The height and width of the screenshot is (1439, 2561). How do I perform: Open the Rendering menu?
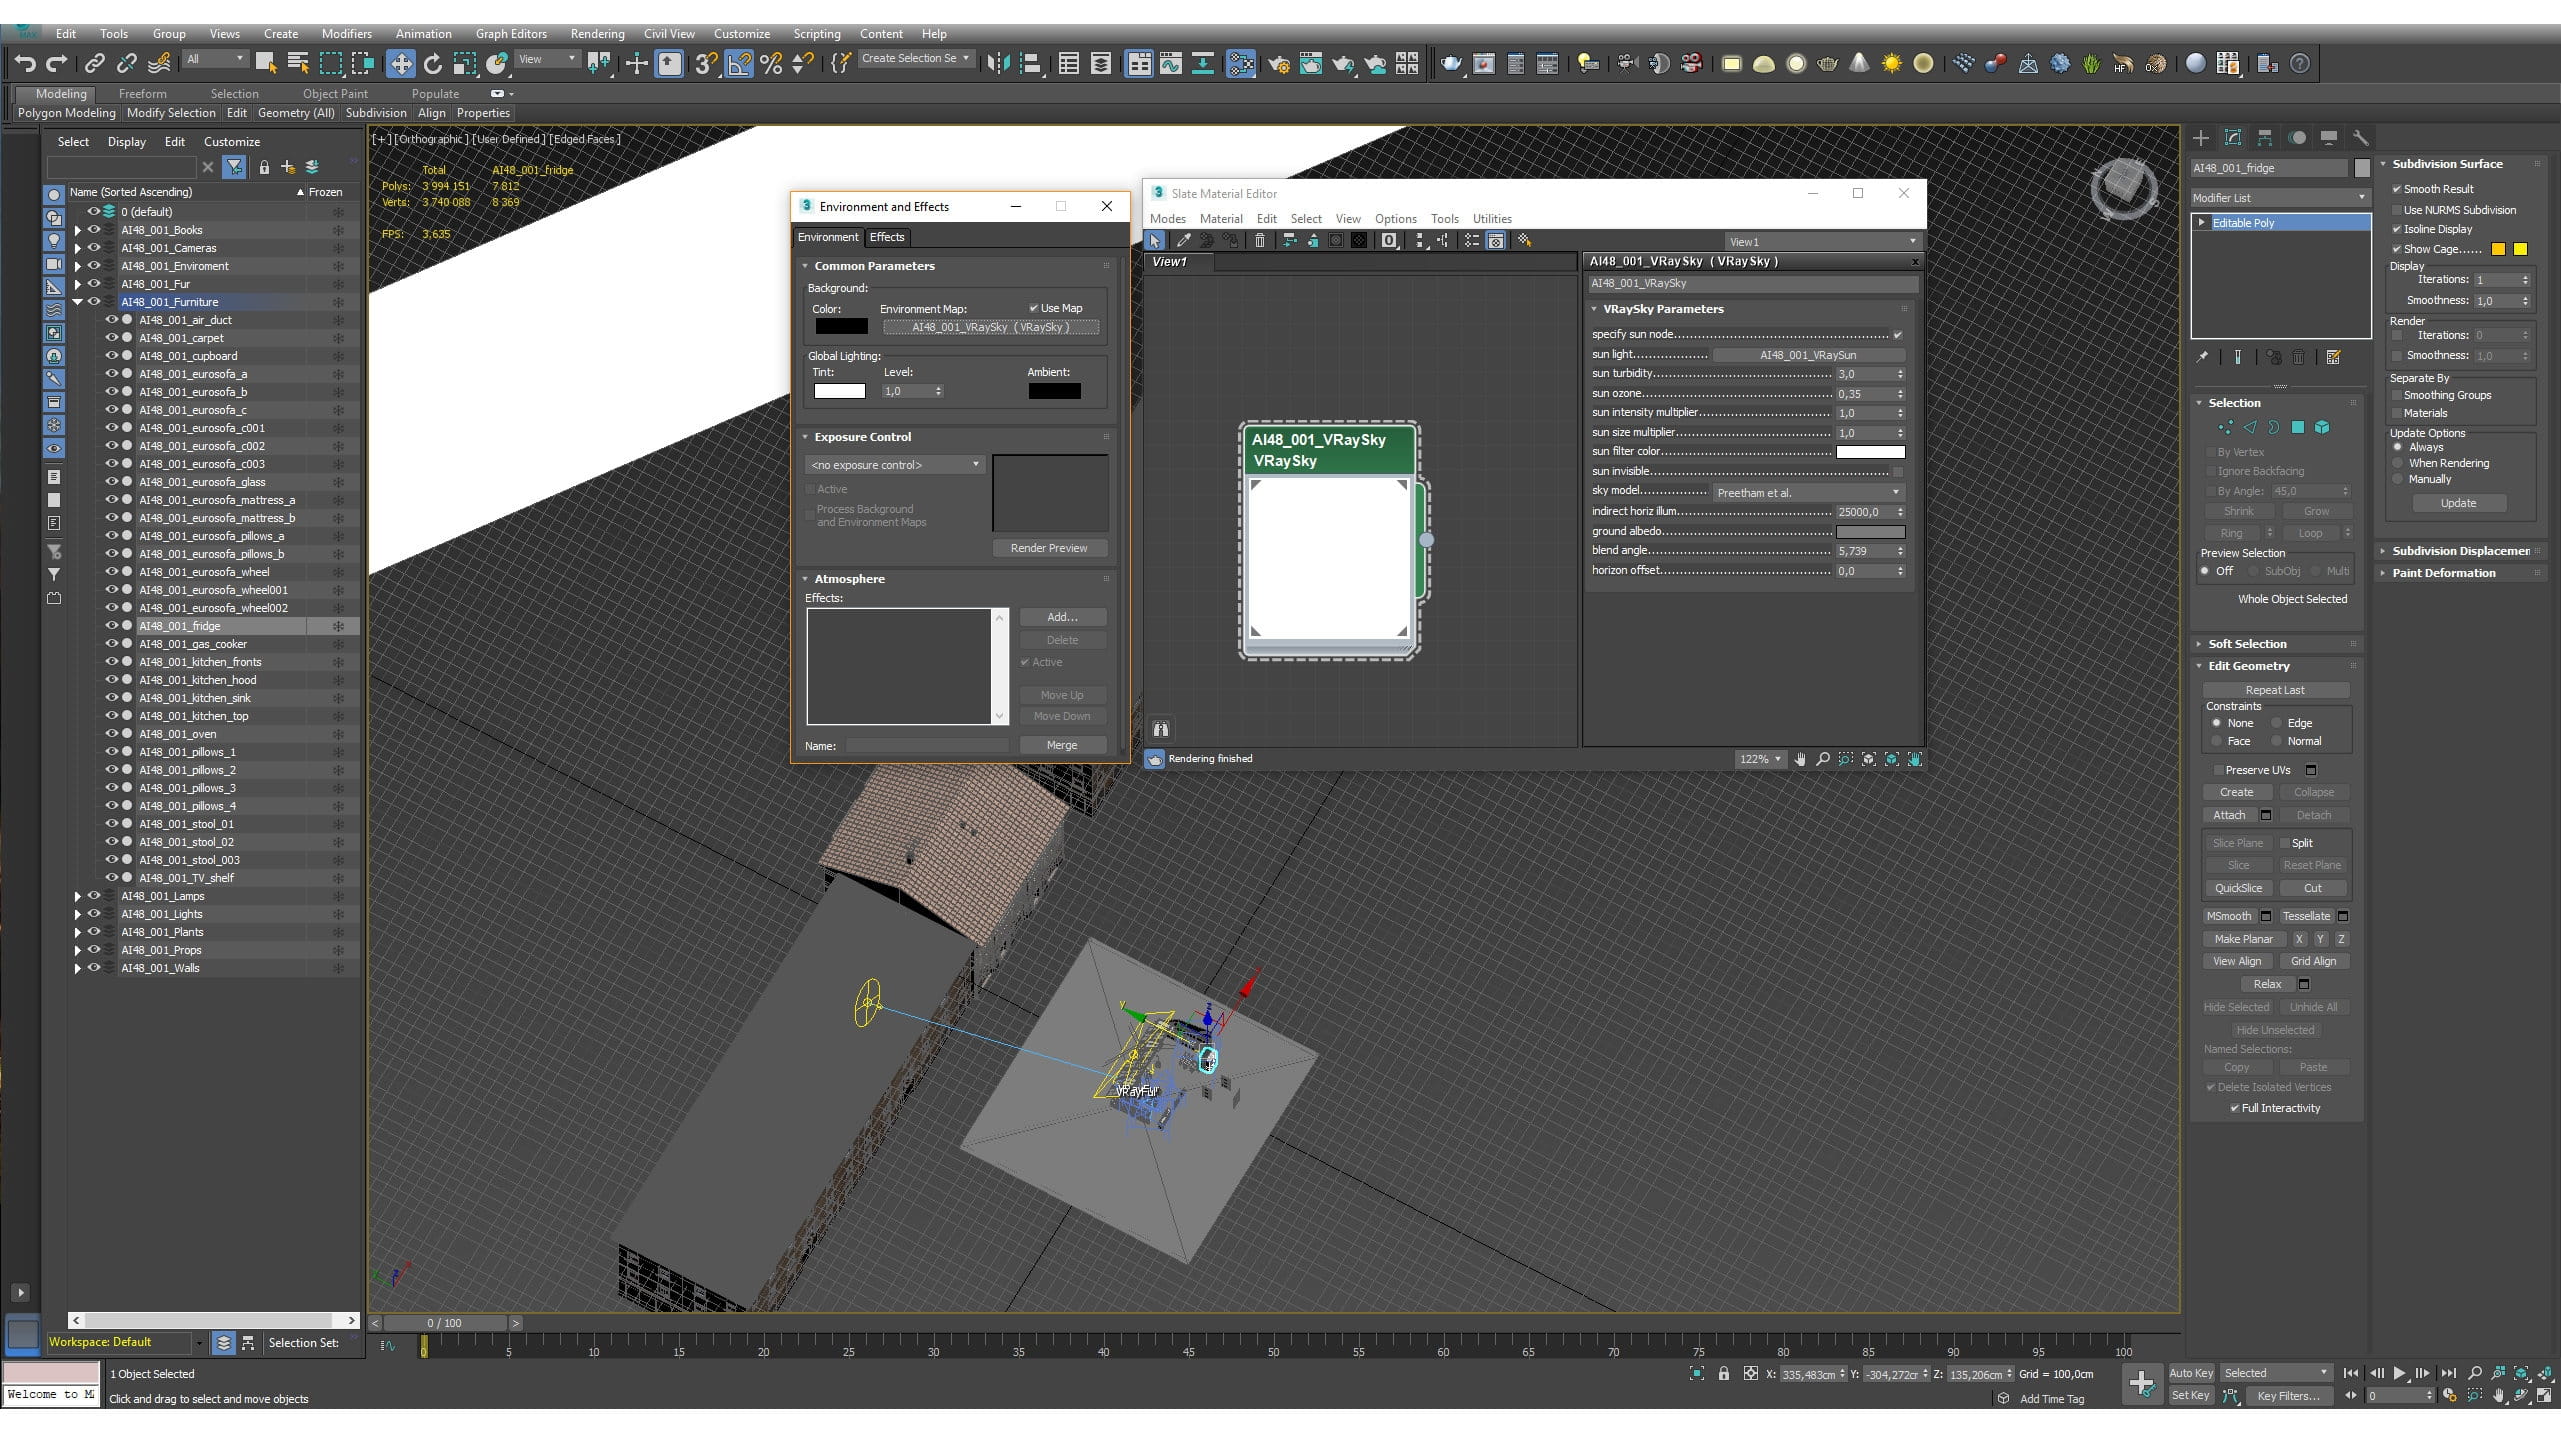pos(597,34)
